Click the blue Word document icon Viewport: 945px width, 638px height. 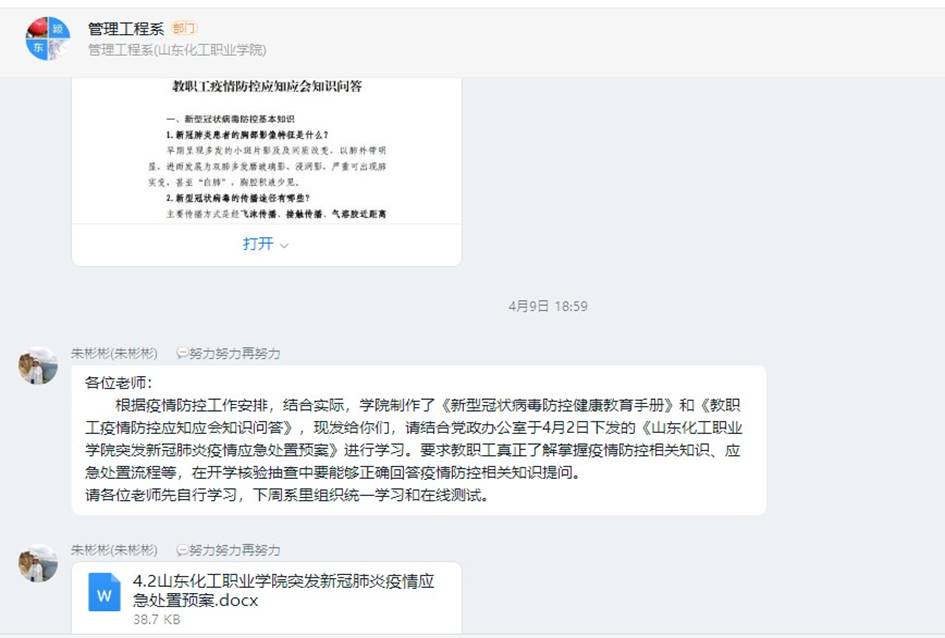104,593
